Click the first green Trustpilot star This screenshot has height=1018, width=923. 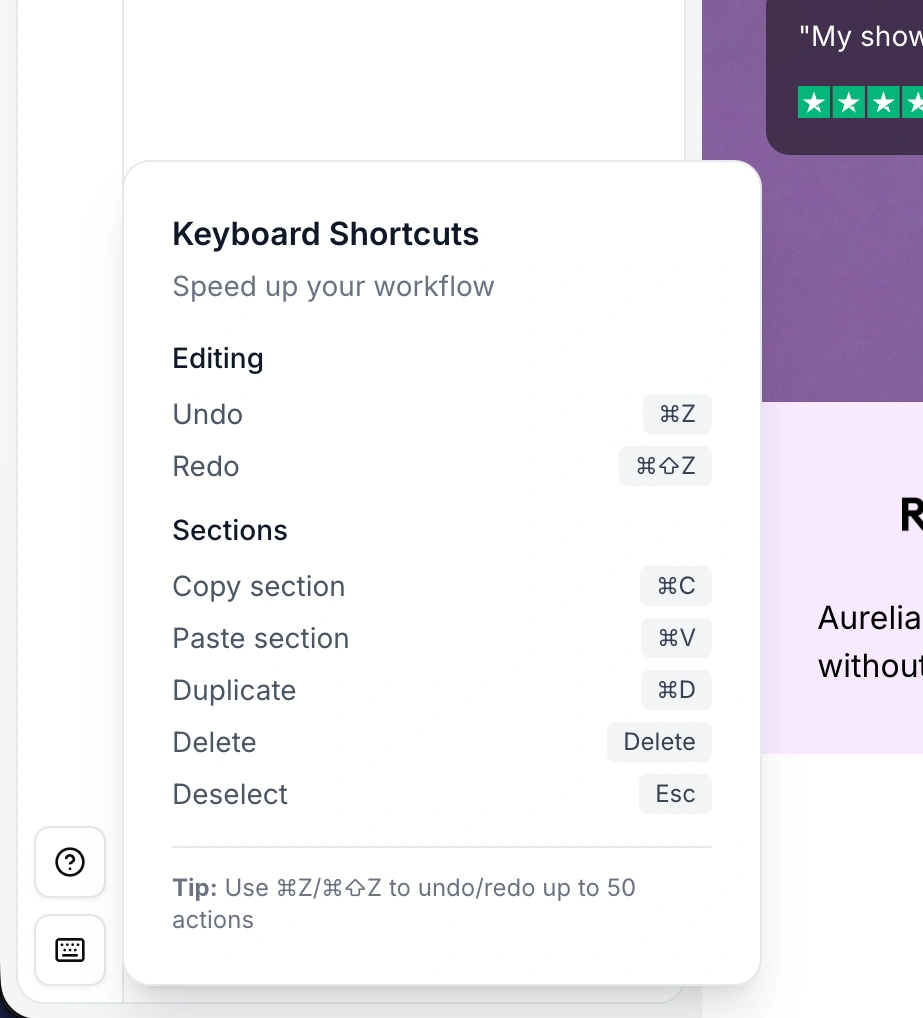(814, 102)
